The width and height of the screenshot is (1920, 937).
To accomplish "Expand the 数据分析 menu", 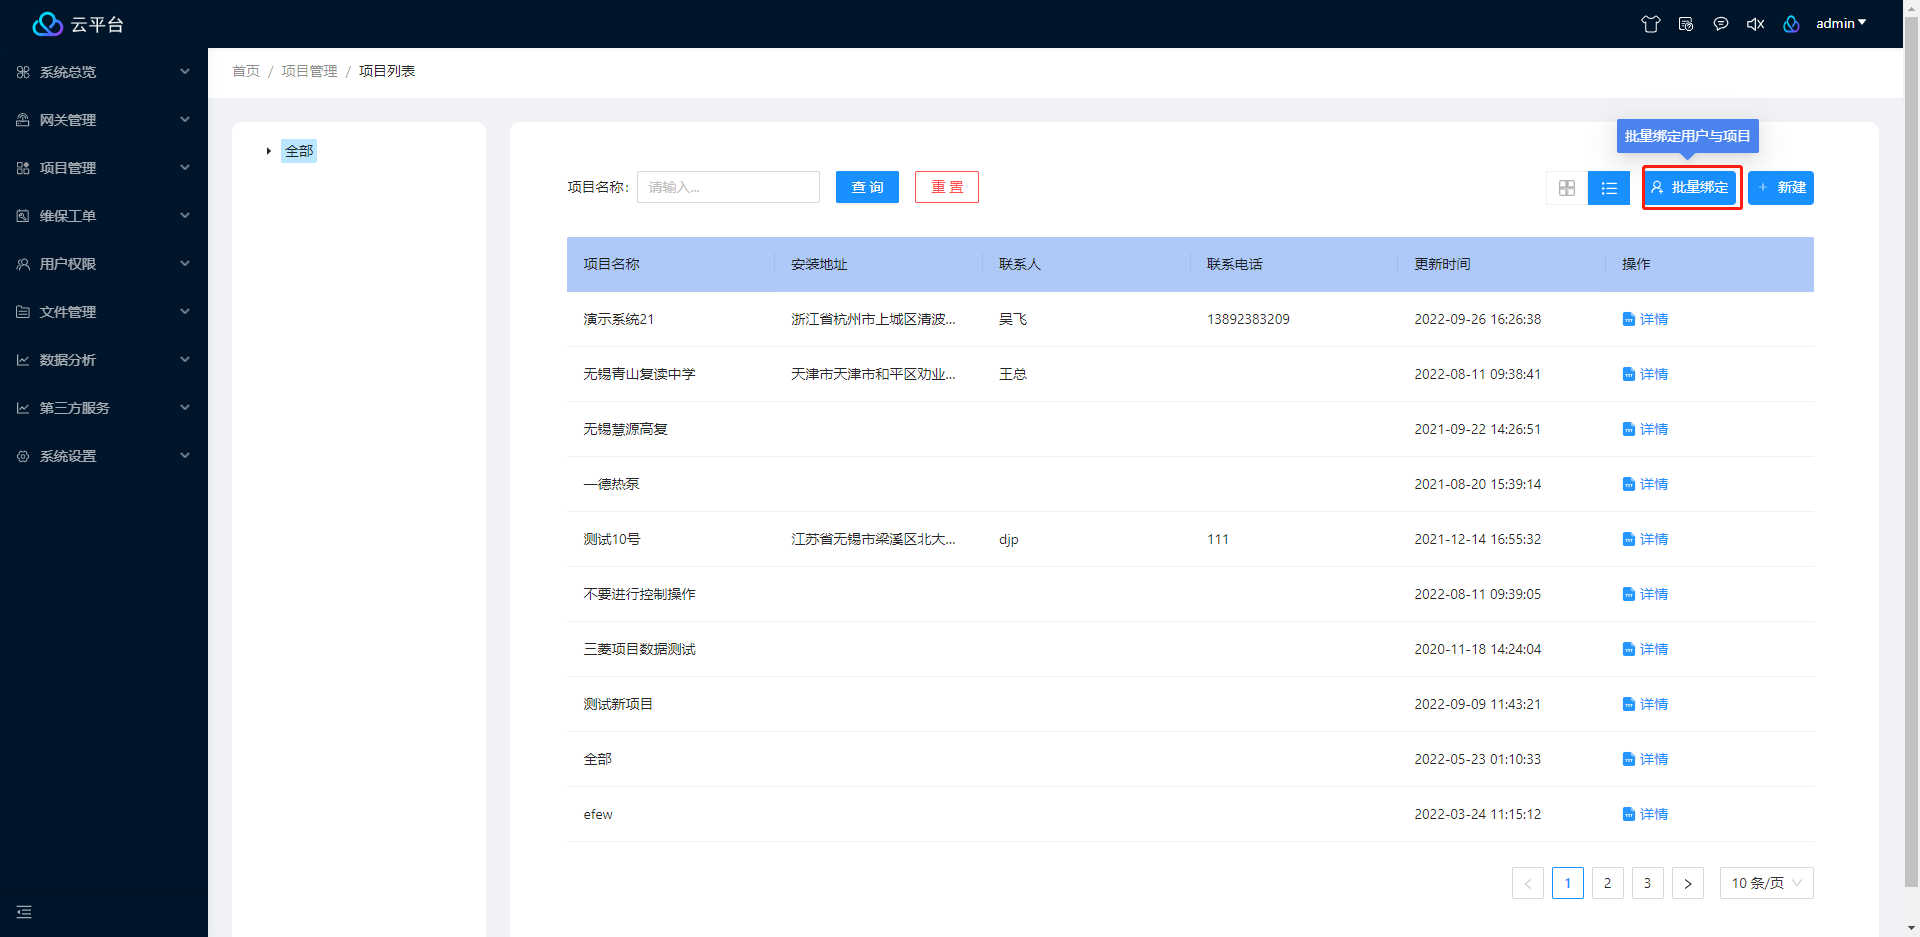I will tap(104, 360).
